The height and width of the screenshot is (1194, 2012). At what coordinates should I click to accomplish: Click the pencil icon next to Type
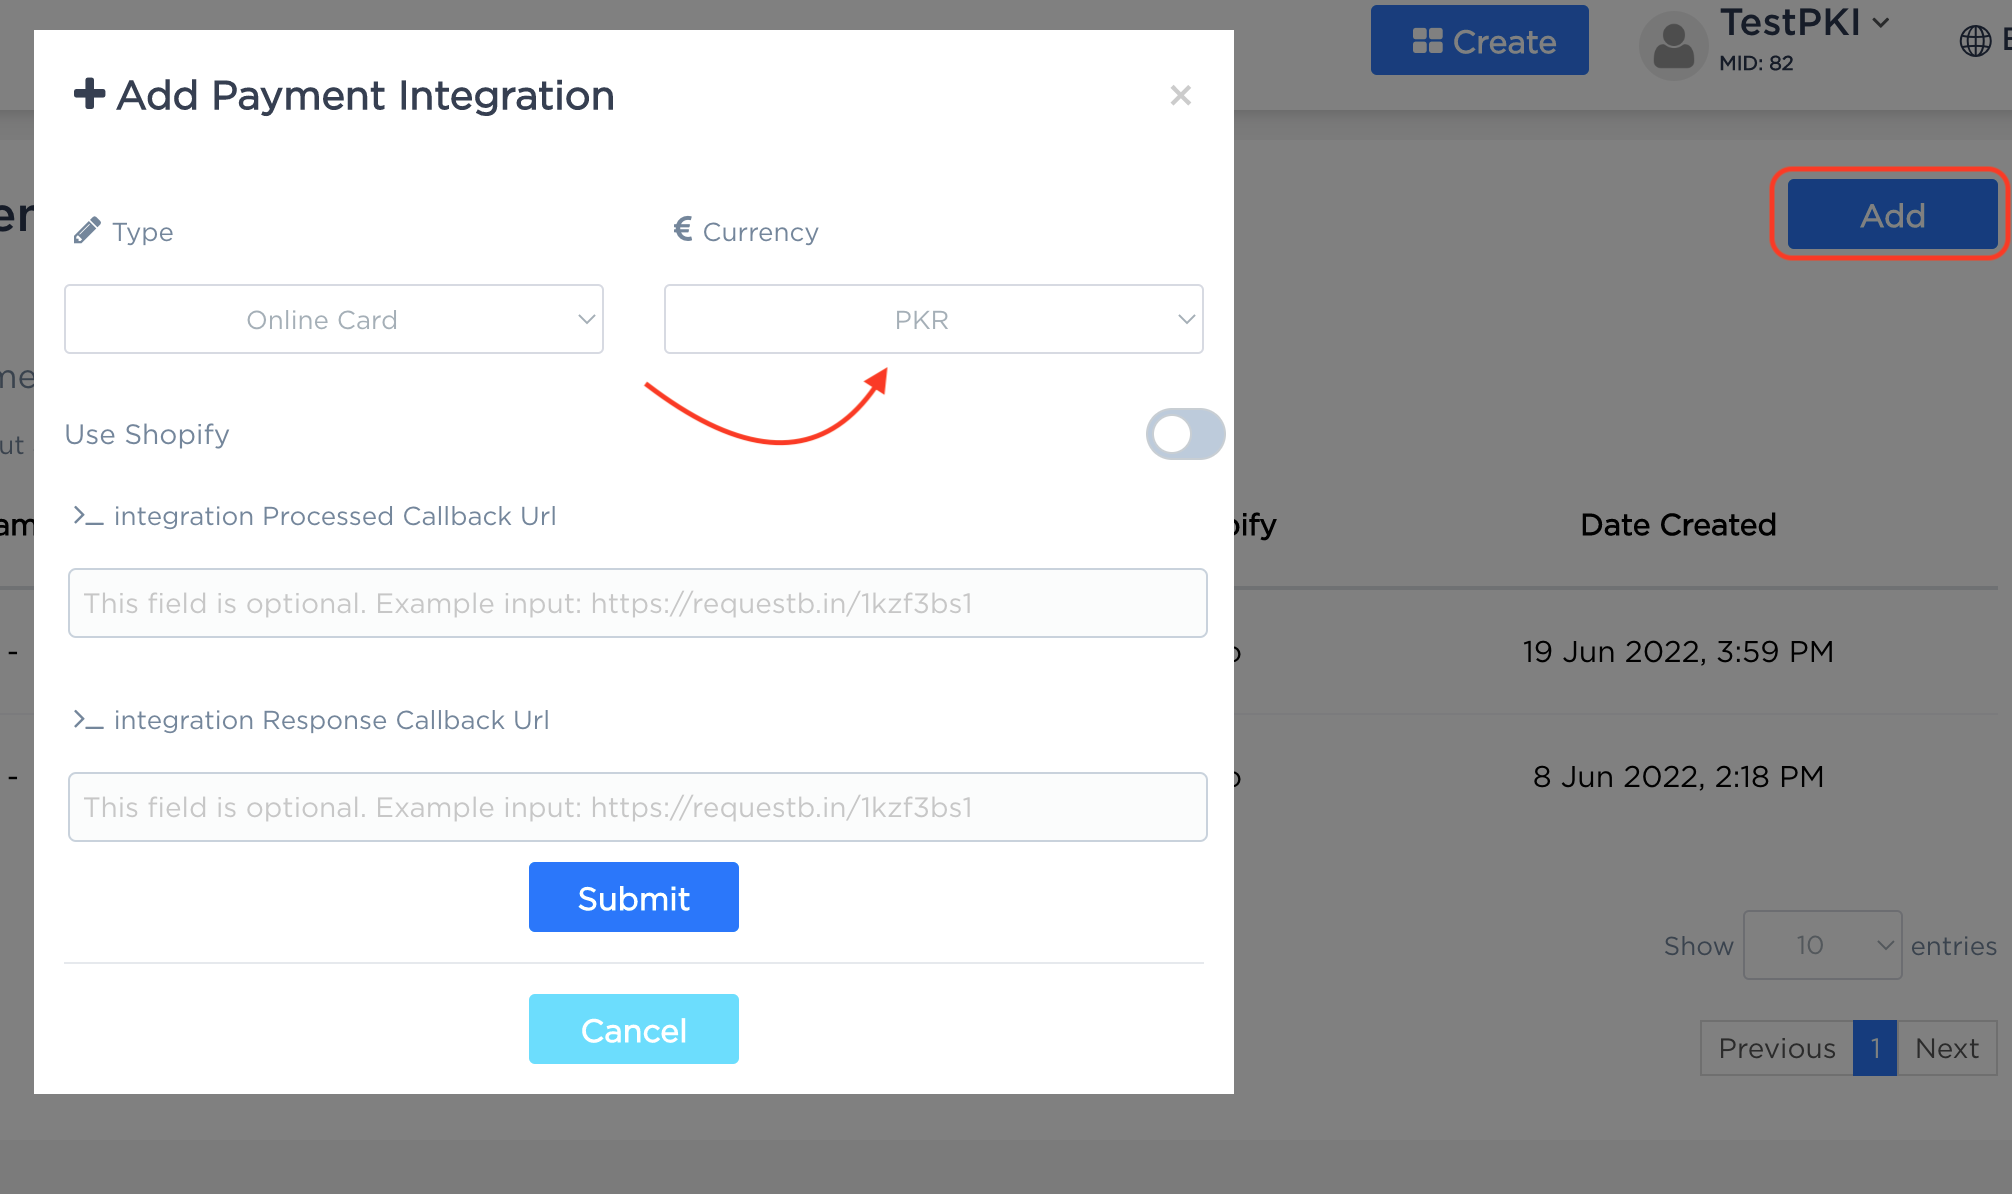[87, 231]
